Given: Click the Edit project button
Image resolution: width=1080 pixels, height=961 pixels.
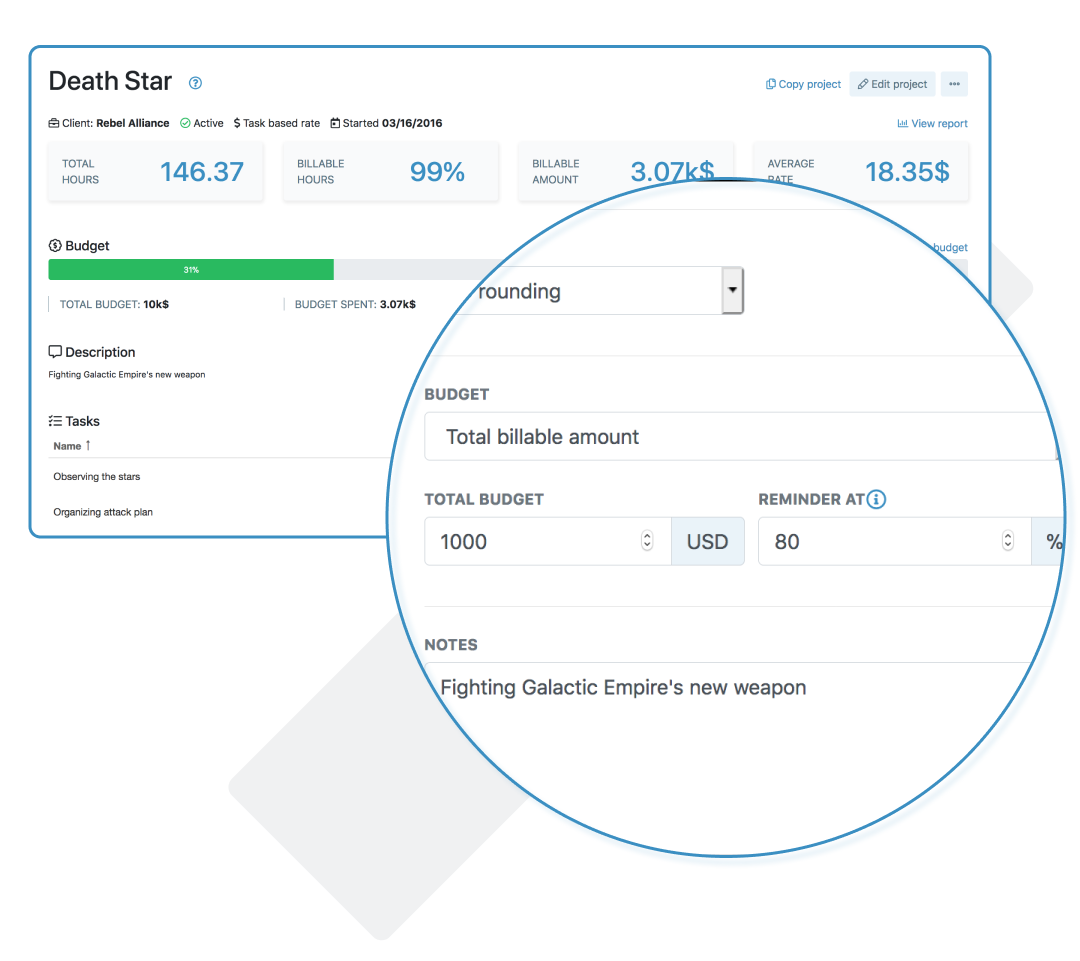Looking at the screenshot, I should pos(893,84).
